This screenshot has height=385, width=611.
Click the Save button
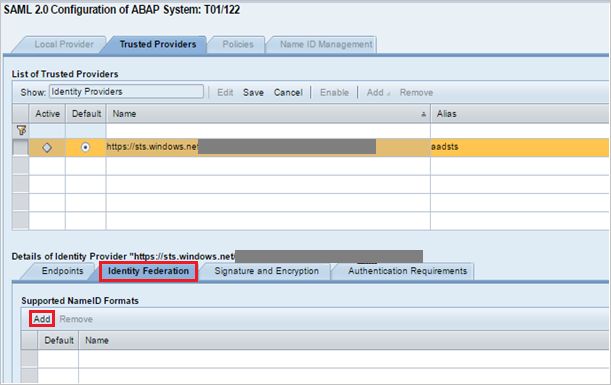[x=253, y=93]
